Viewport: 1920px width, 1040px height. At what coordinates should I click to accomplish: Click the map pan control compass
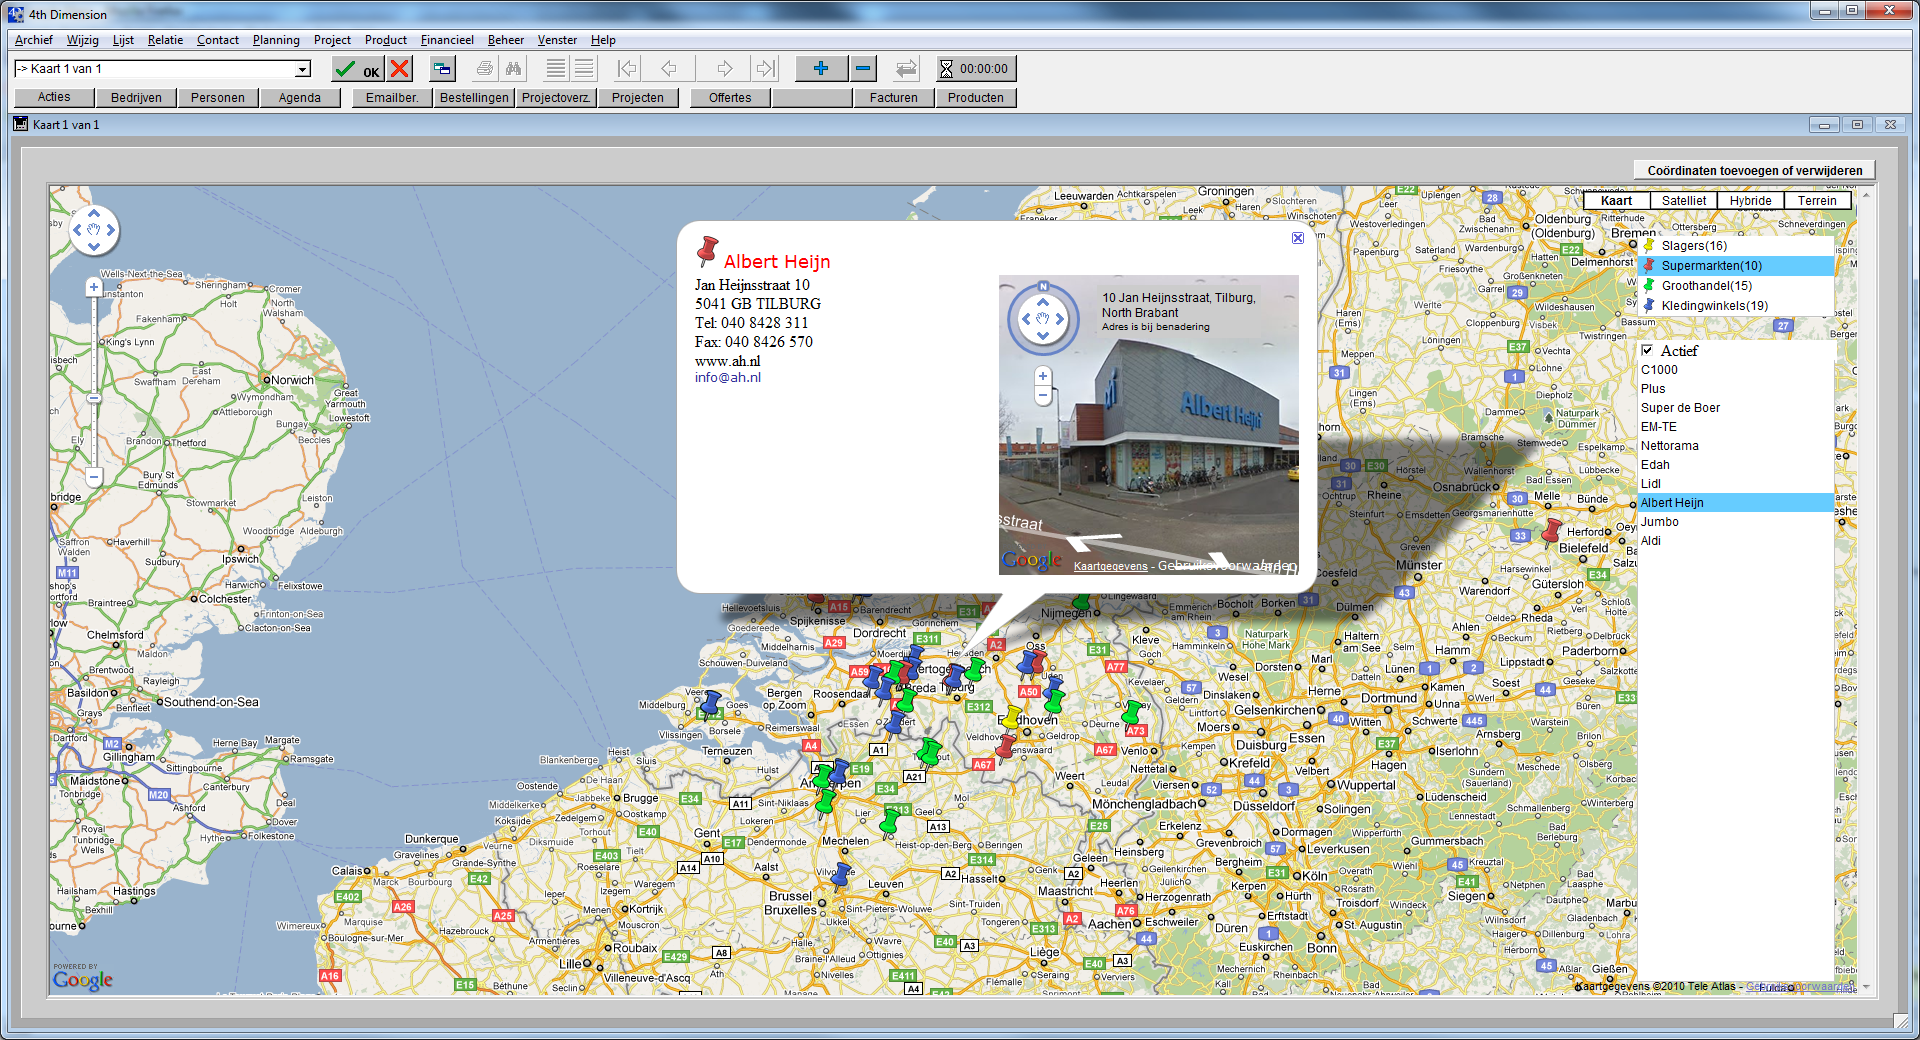click(94, 230)
